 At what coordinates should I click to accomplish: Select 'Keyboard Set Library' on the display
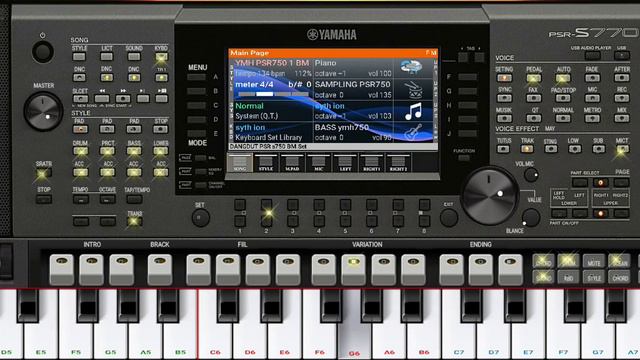coord(269,138)
